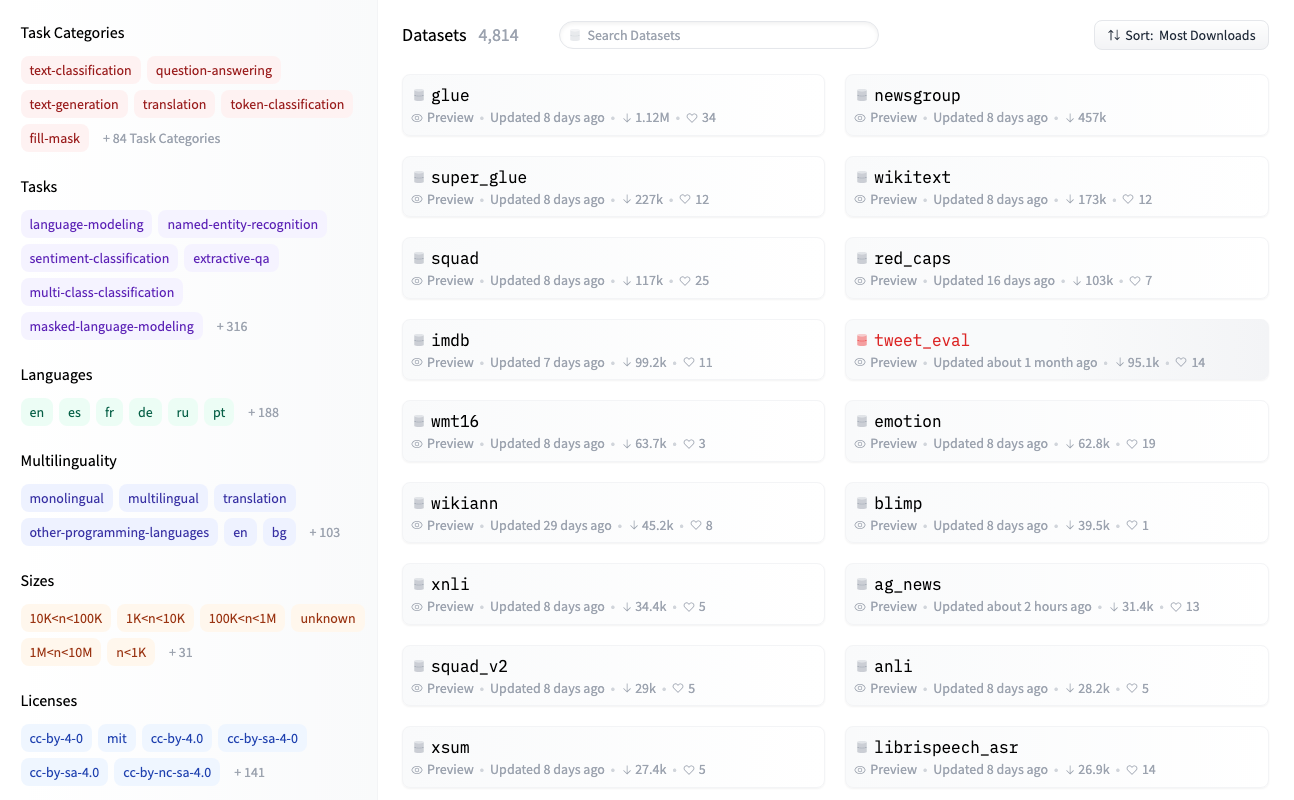Expand the '+ 188' more languages list
The height and width of the screenshot is (800, 1294).
263,412
